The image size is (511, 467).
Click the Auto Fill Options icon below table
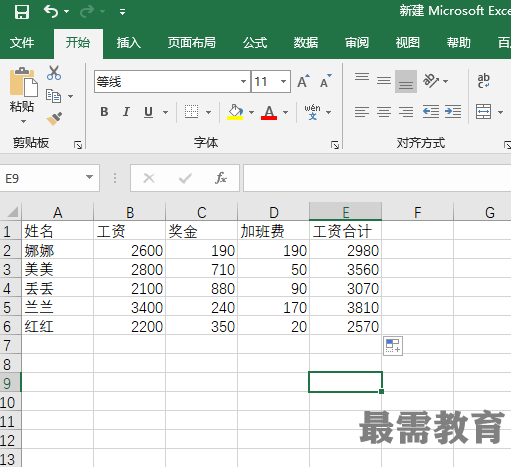tap(393, 346)
